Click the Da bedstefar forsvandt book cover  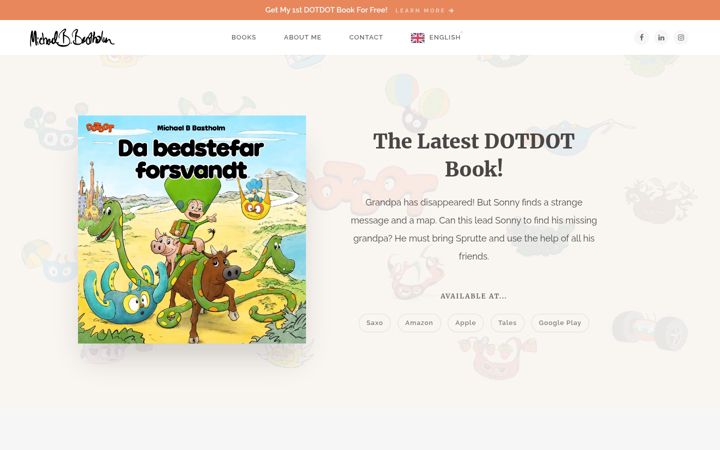192,229
